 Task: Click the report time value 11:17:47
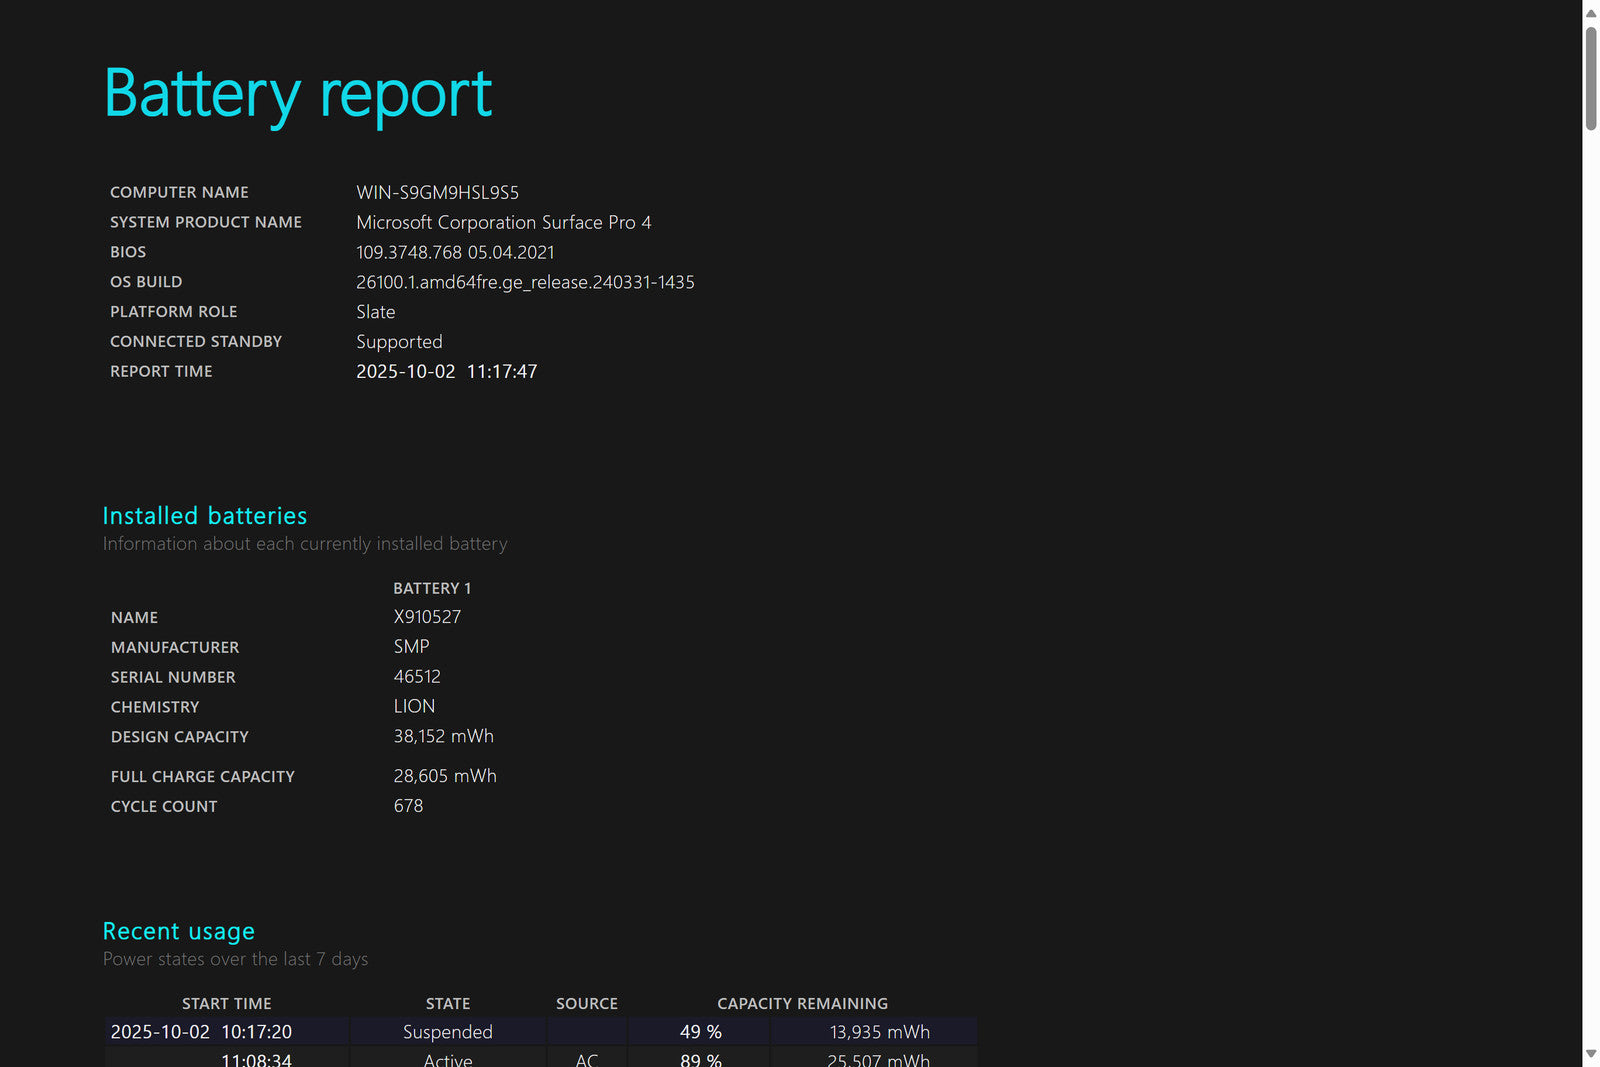click(501, 372)
